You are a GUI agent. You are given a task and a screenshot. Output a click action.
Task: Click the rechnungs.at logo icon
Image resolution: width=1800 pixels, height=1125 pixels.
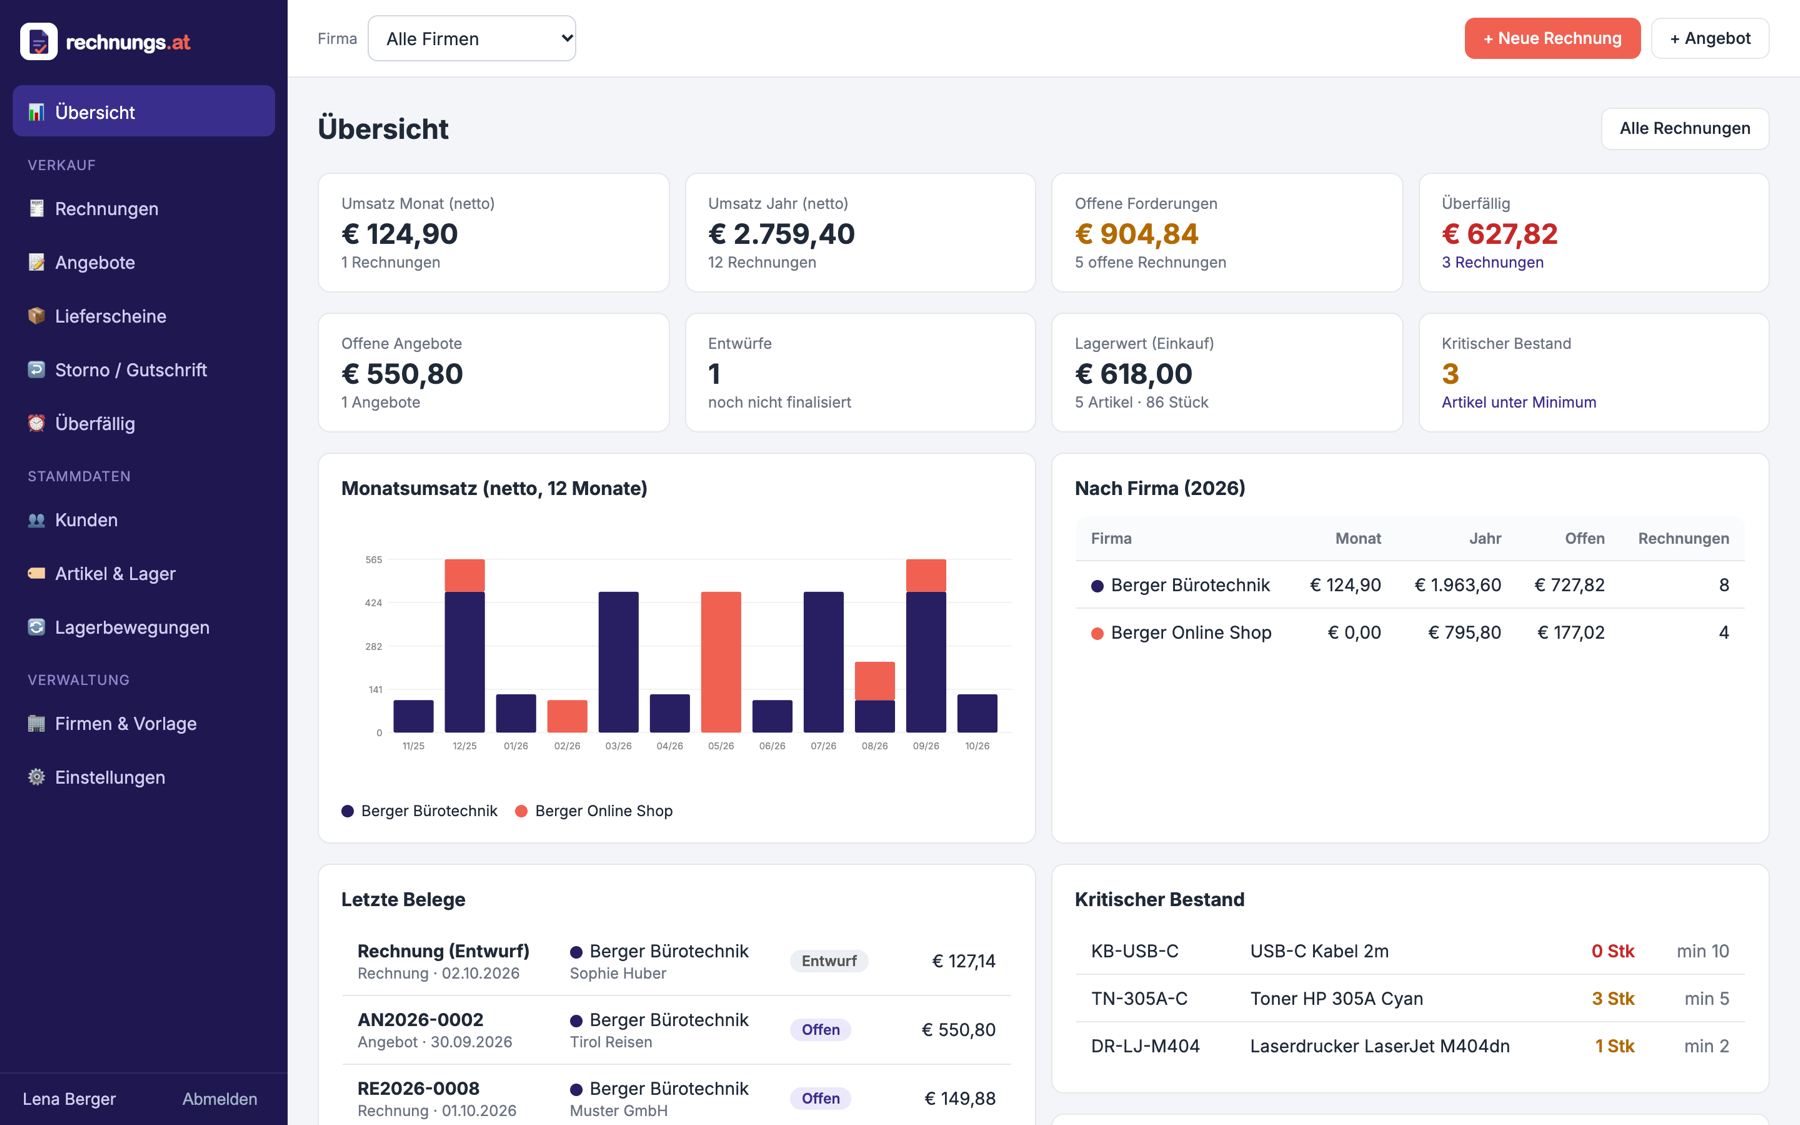pos(39,41)
